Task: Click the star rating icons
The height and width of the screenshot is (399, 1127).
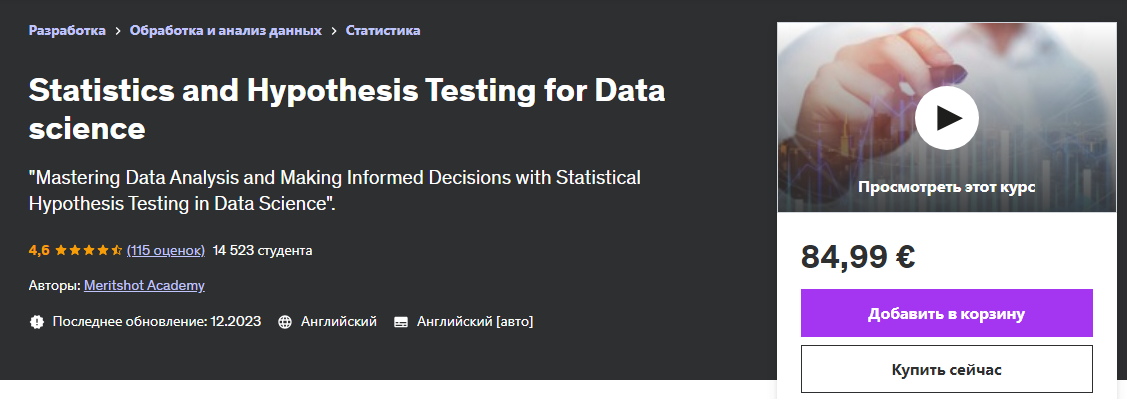Action: pos(88,250)
